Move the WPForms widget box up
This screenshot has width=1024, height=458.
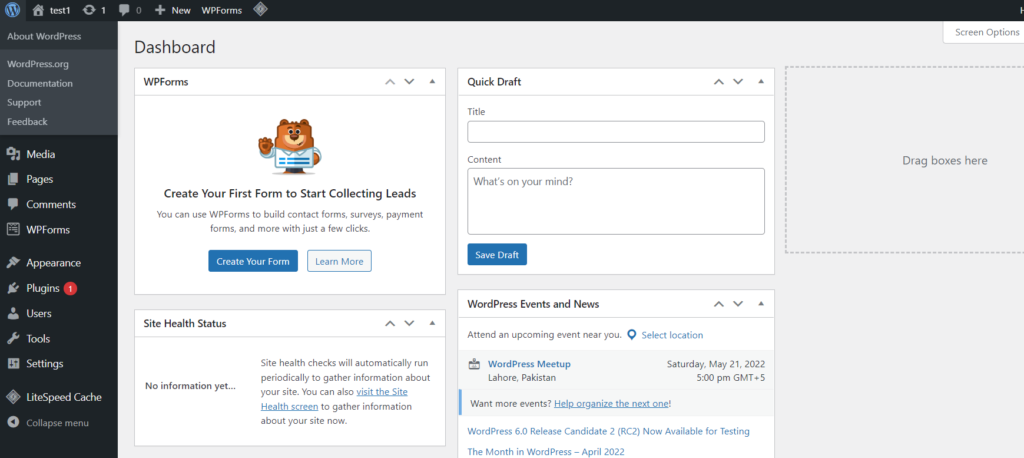click(390, 82)
